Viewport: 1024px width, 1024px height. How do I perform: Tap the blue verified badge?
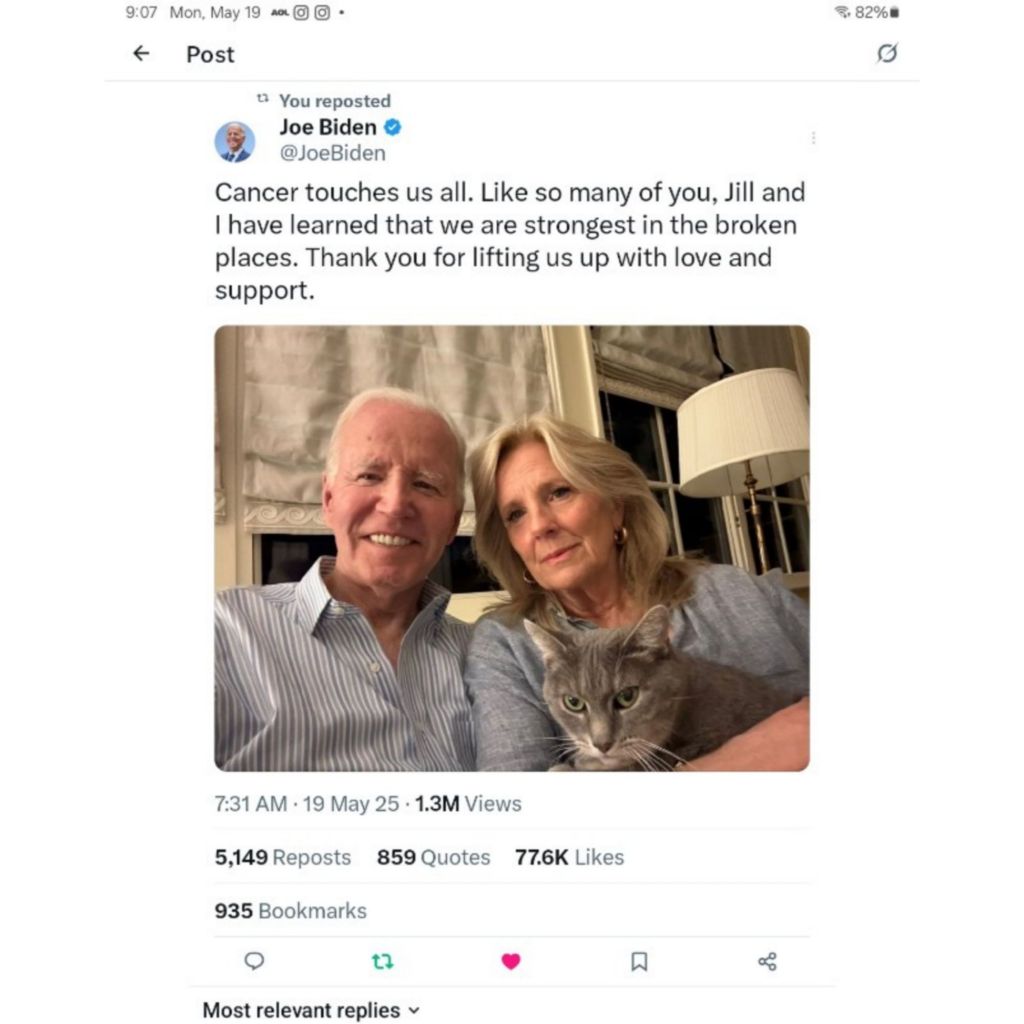394,128
